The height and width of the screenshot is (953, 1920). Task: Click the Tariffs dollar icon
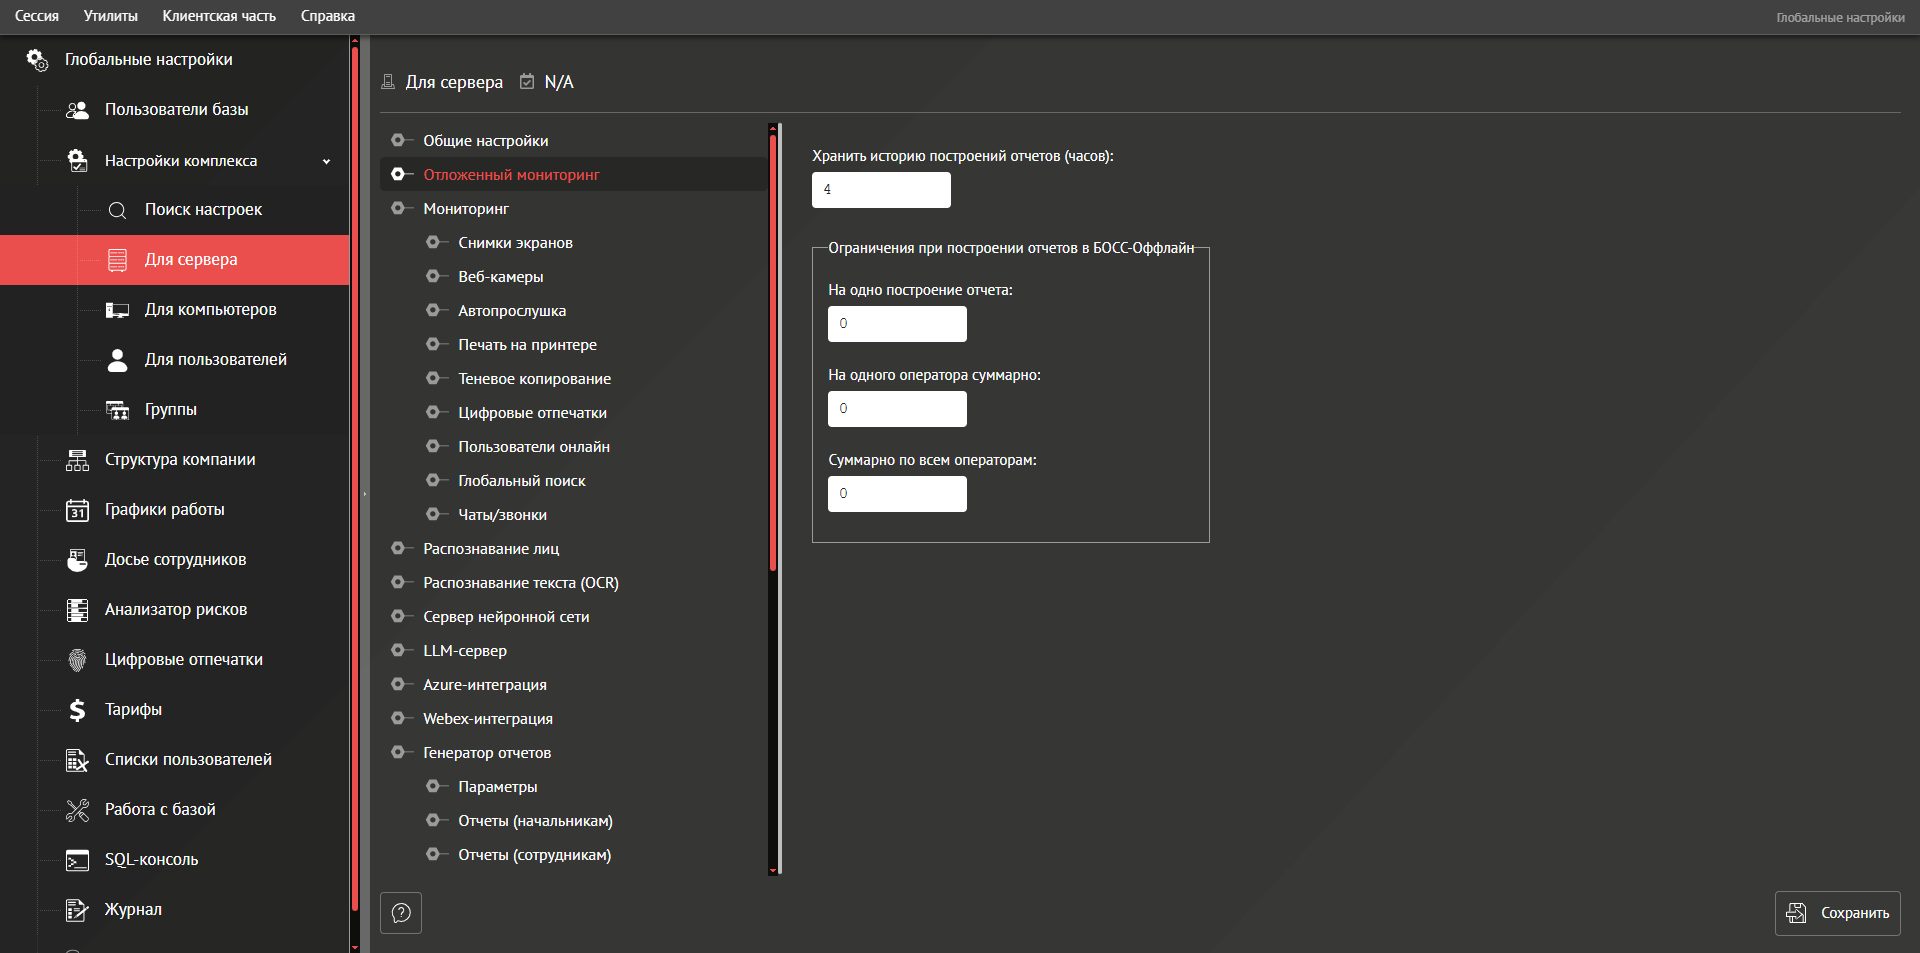(77, 710)
